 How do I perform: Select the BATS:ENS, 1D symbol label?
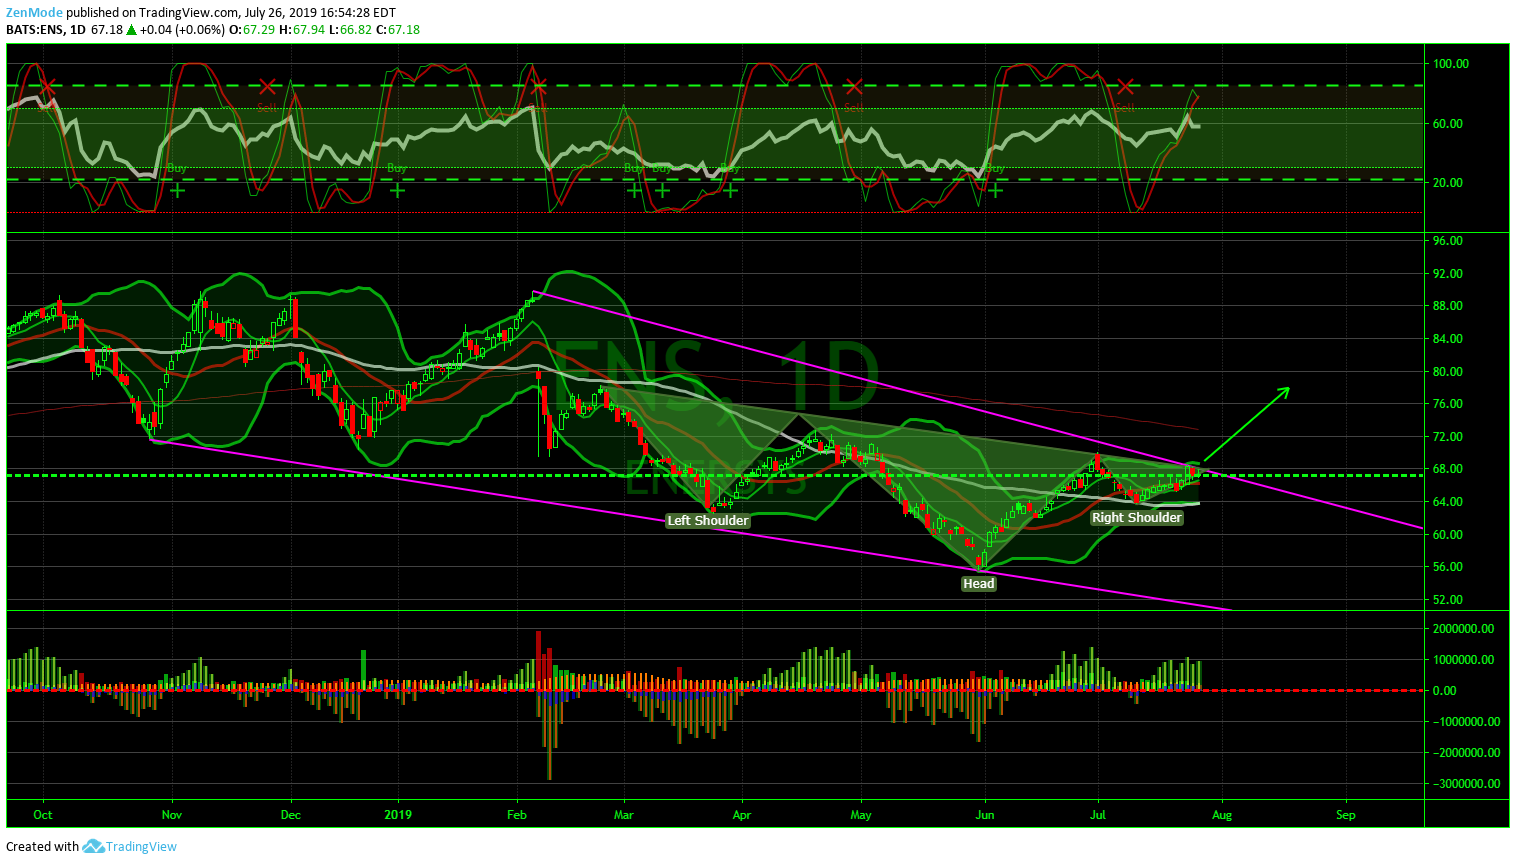tap(46, 30)
